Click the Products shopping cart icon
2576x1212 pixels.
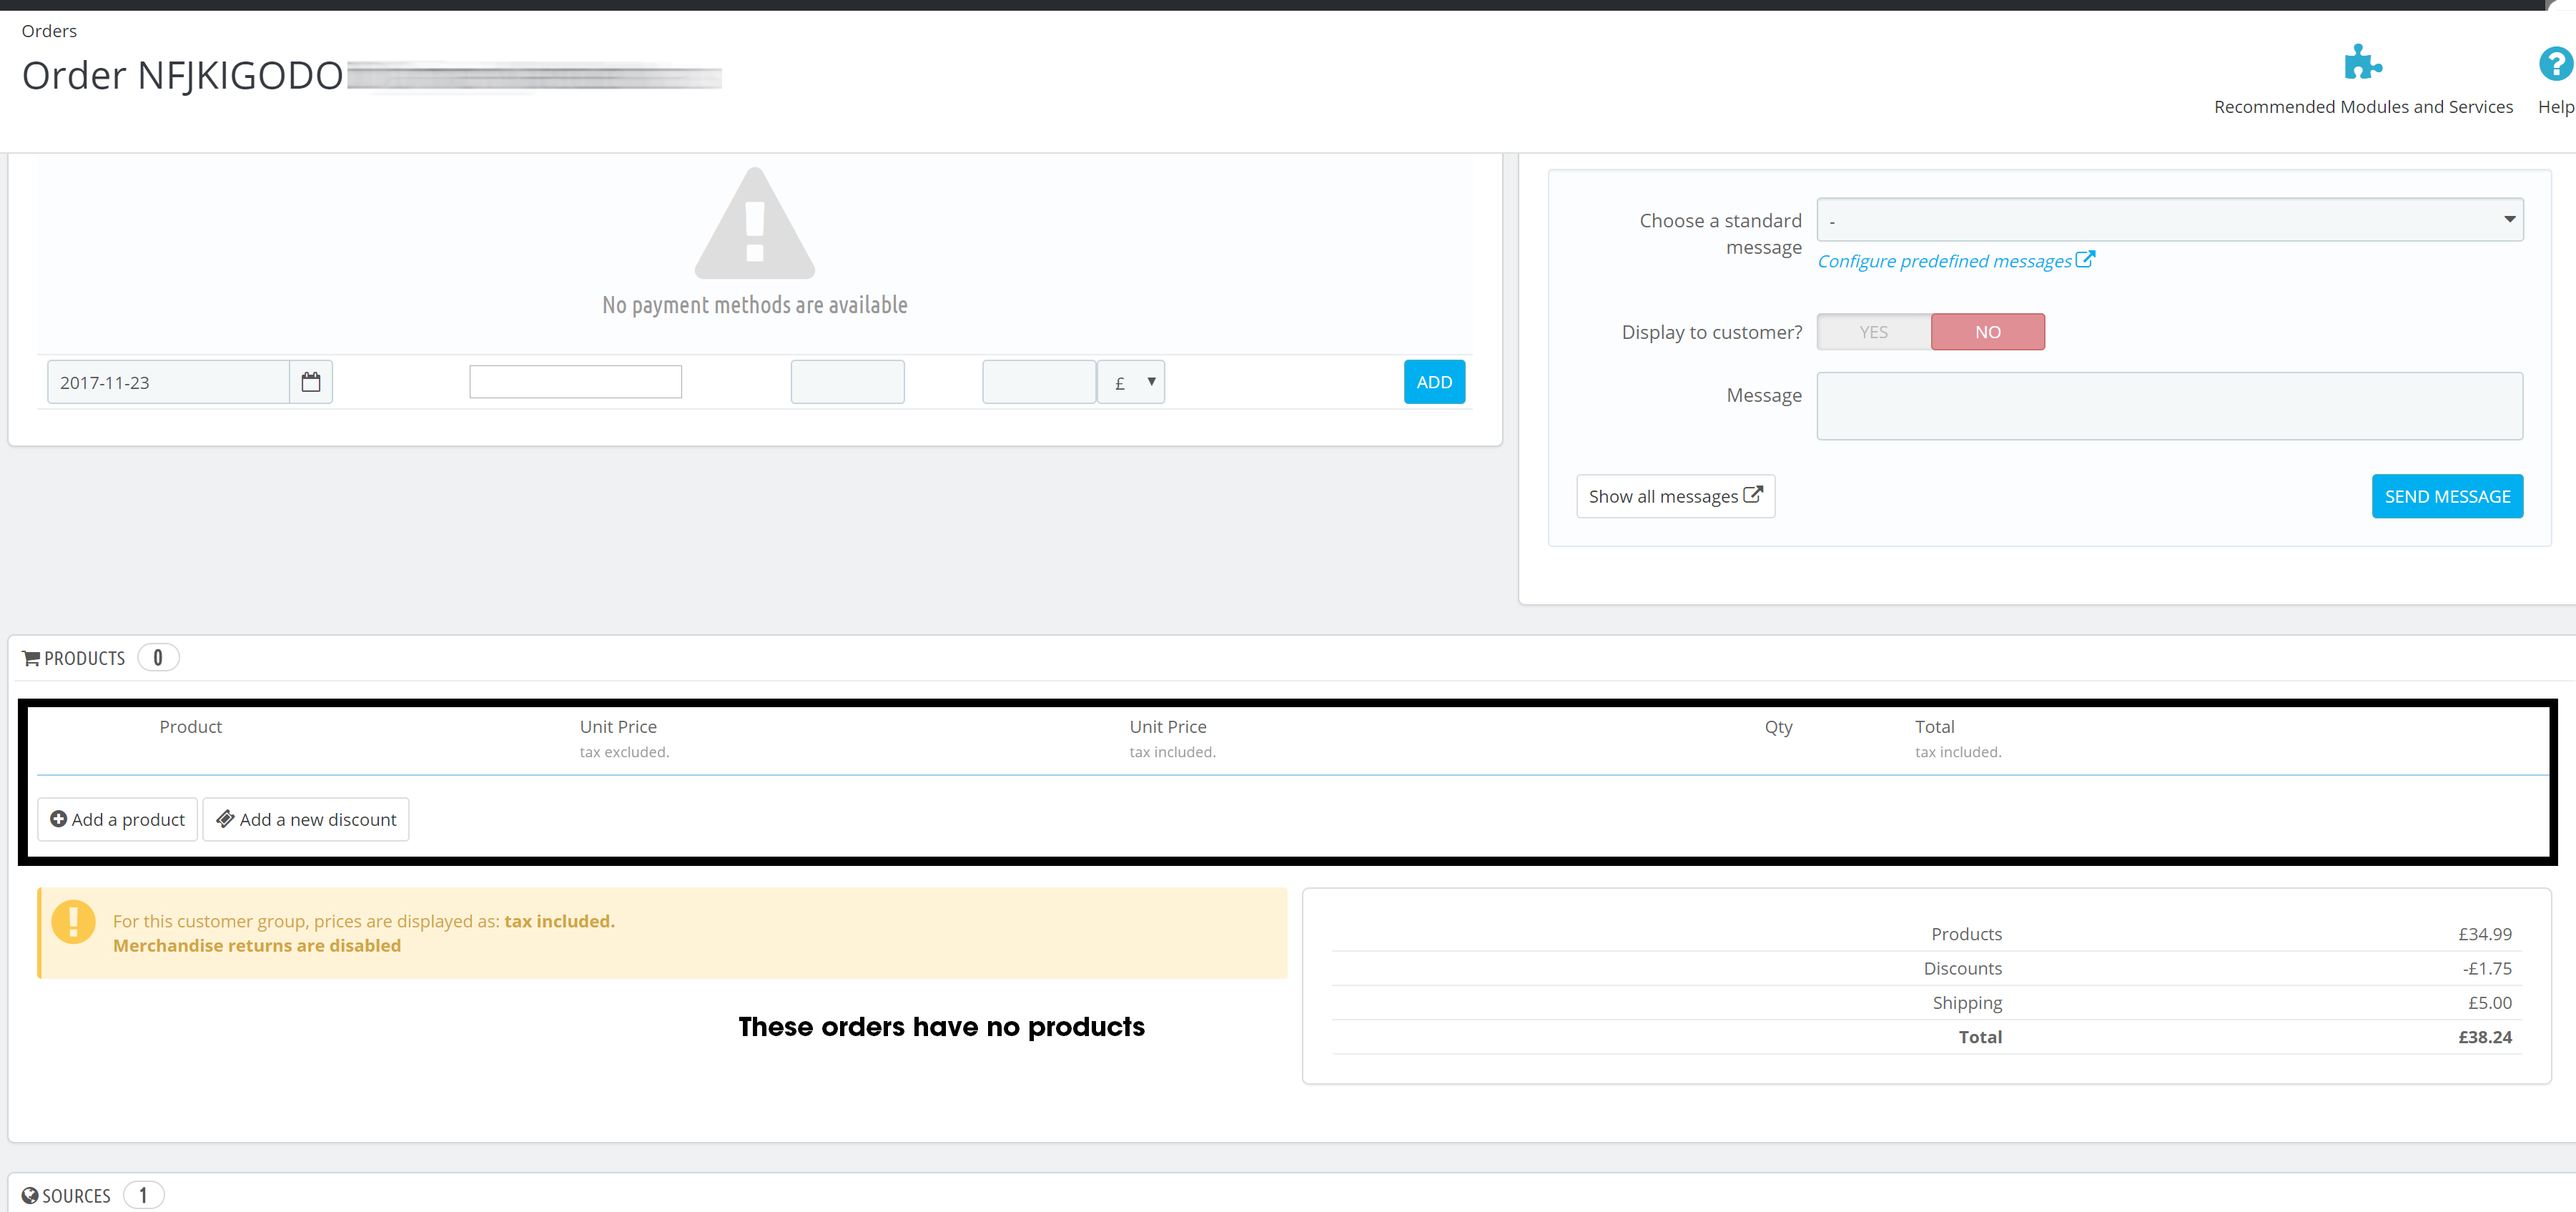click(31, 658)
